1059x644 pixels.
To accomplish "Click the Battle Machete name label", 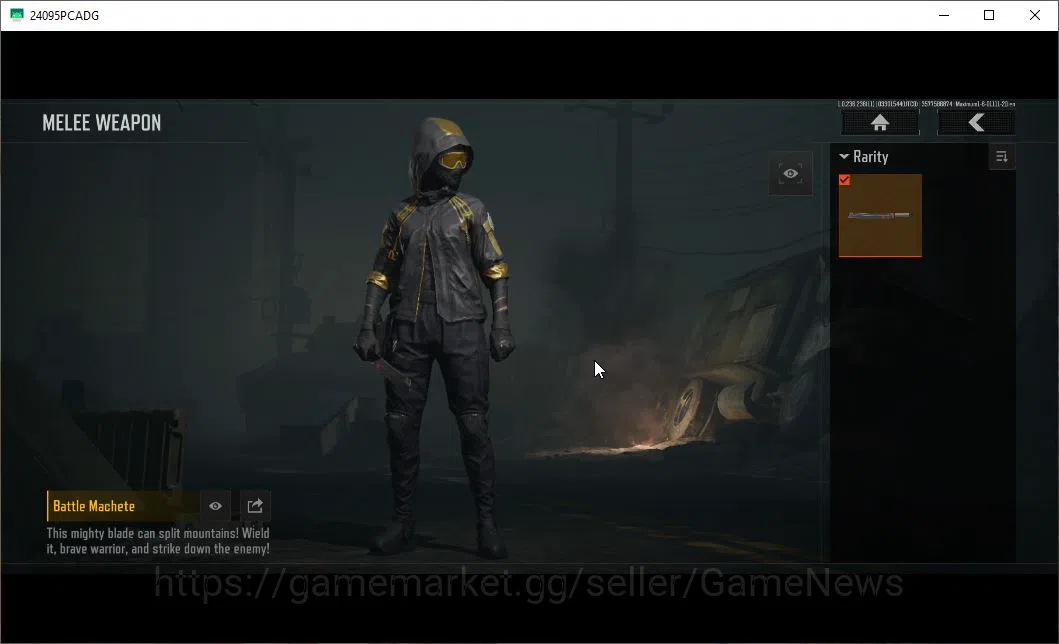I will pyautogui.click(x=94, y=506).
